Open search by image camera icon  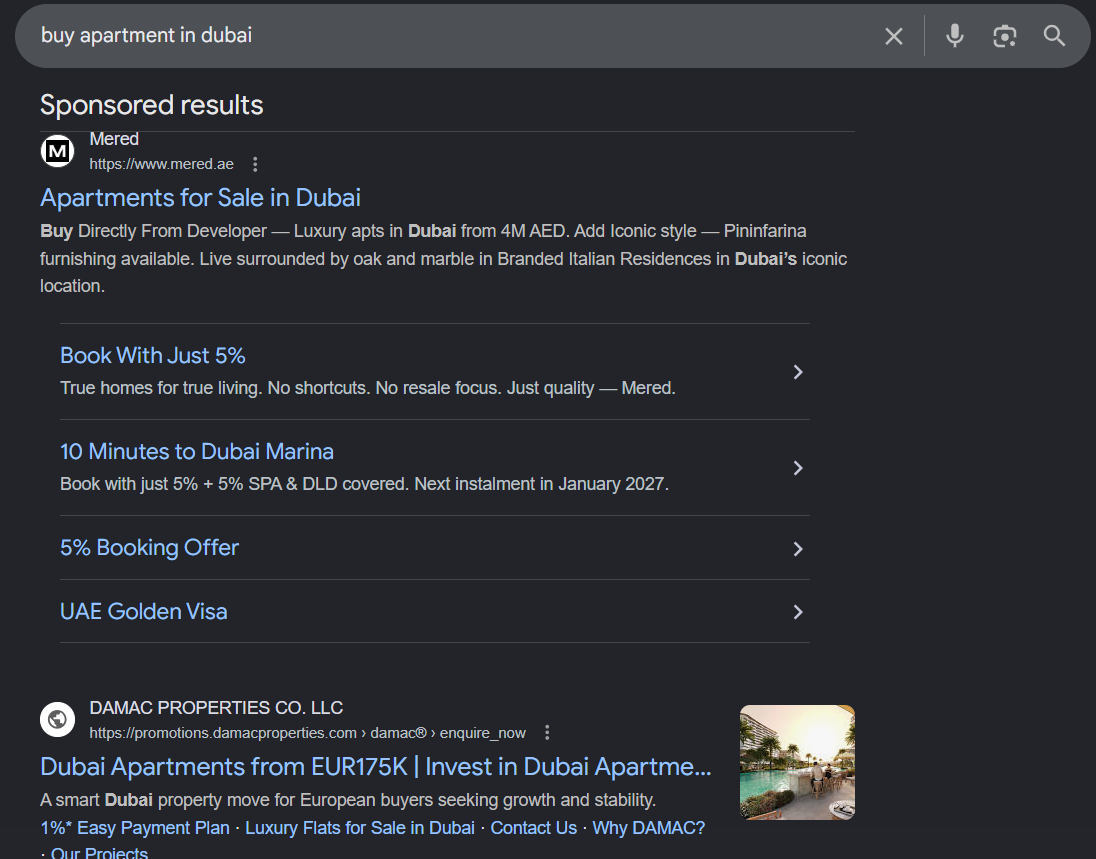pos(1004,36)
